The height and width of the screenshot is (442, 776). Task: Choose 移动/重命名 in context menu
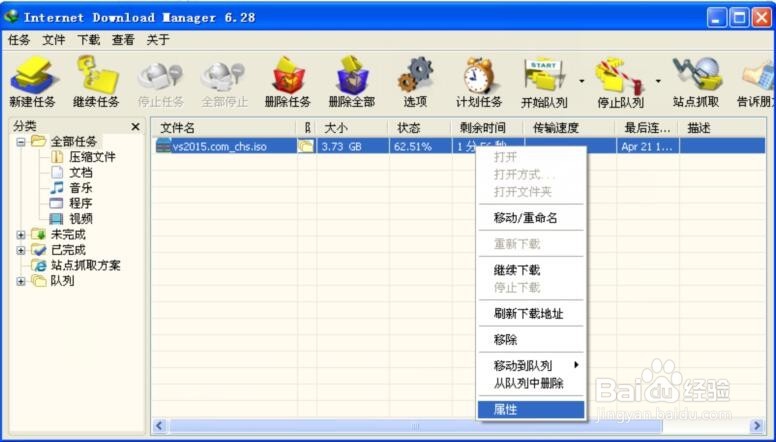pos(531,218)
